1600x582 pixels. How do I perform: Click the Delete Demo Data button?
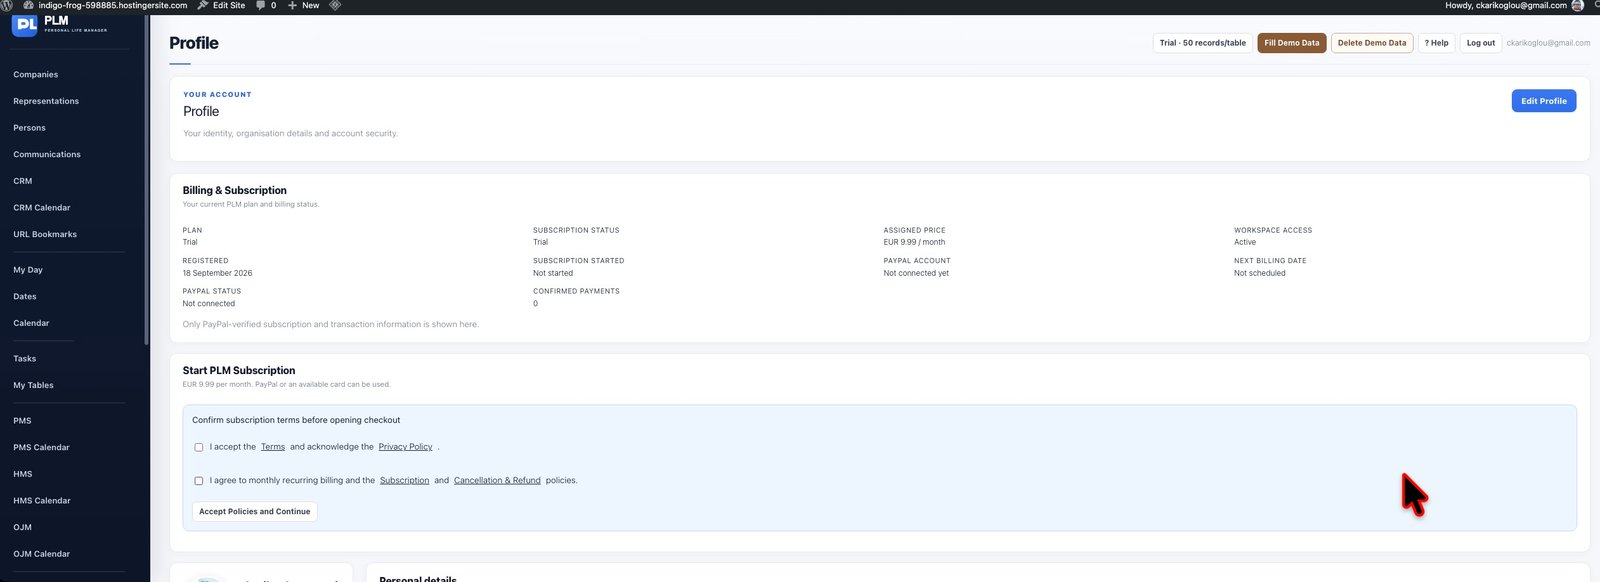click(x=1371, y=43)
